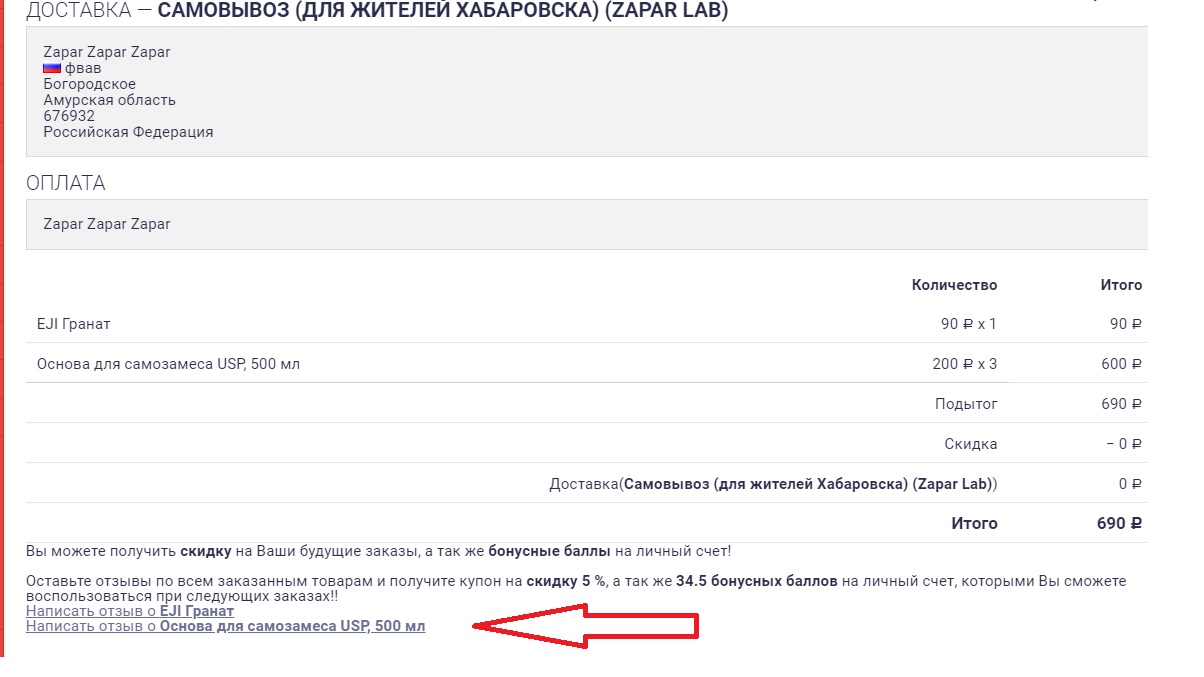Click the Подытог label
The width and height of the screenshot is (1204, 677).
coord(966,404)
